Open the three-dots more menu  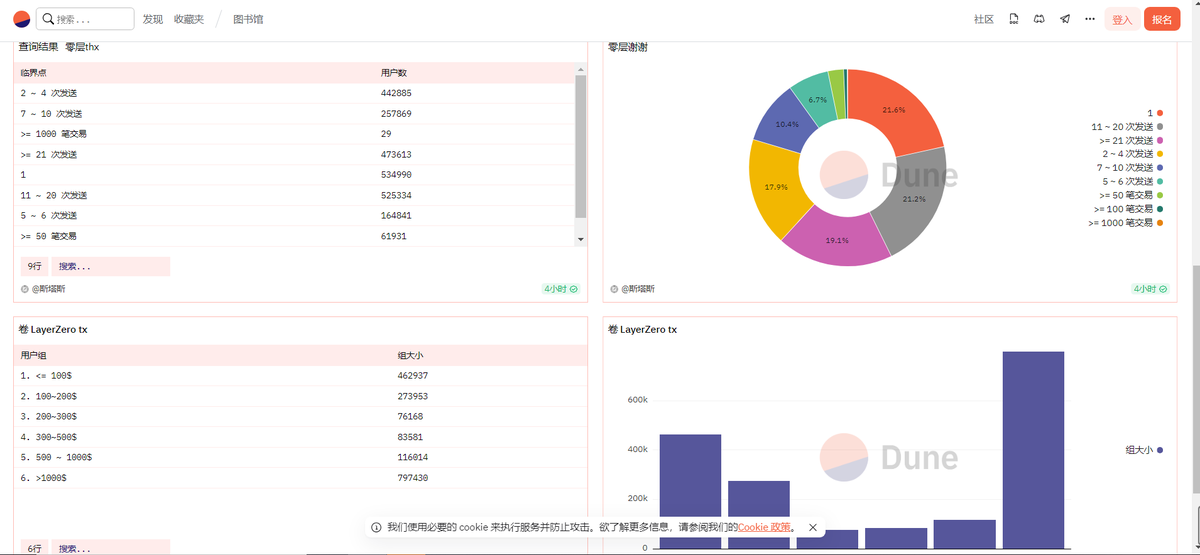point(1090,19)
